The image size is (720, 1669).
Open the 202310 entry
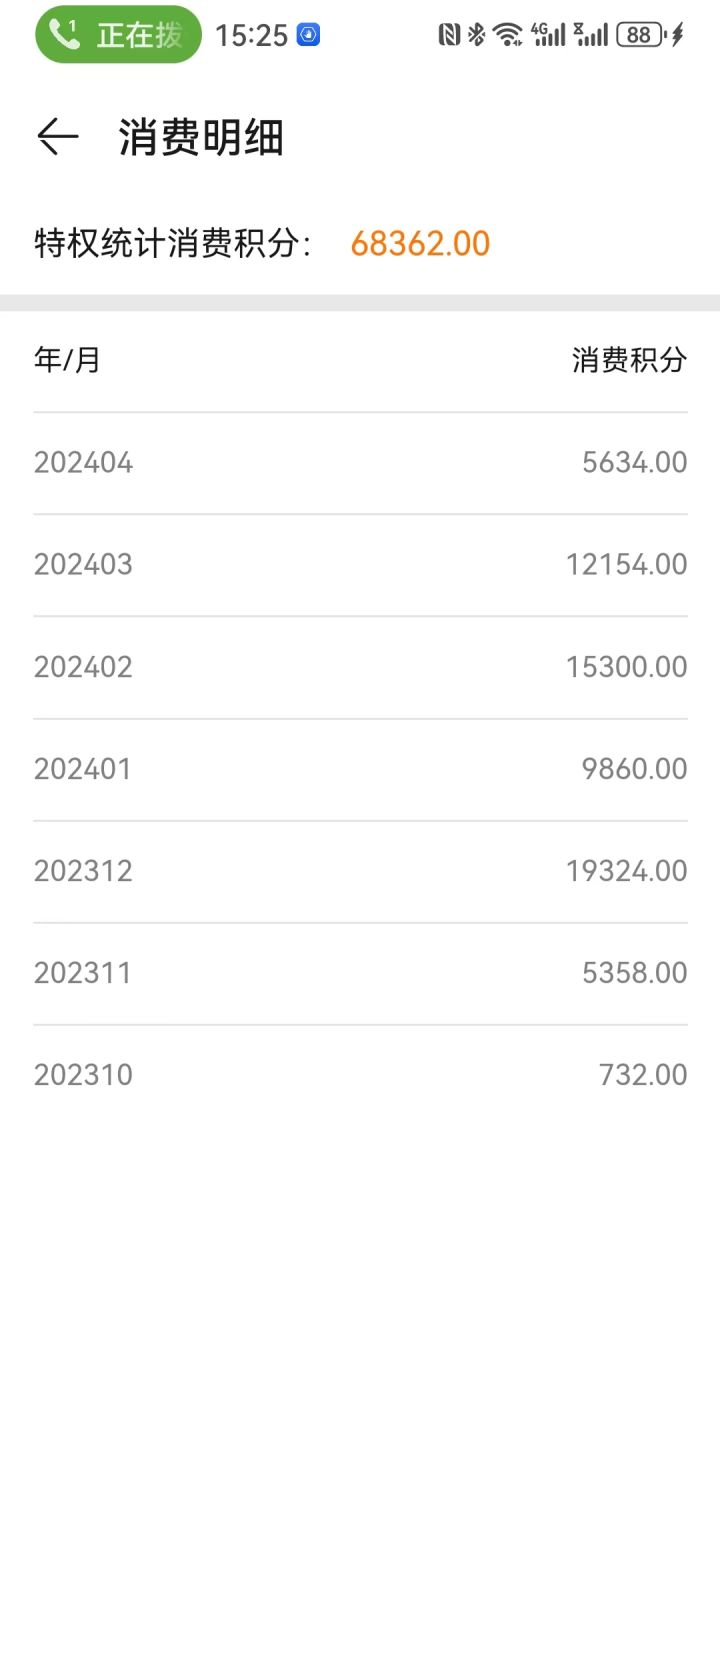point(360,1075)
